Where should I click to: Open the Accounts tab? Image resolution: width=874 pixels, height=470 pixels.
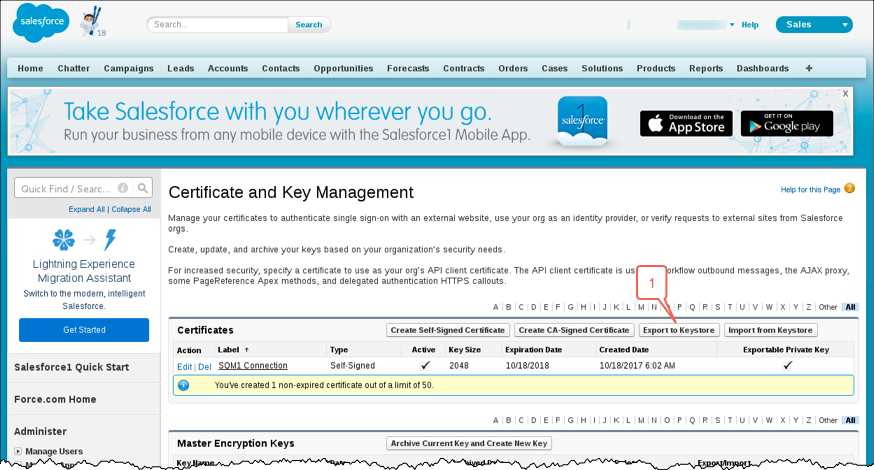(x=228, y=68)
